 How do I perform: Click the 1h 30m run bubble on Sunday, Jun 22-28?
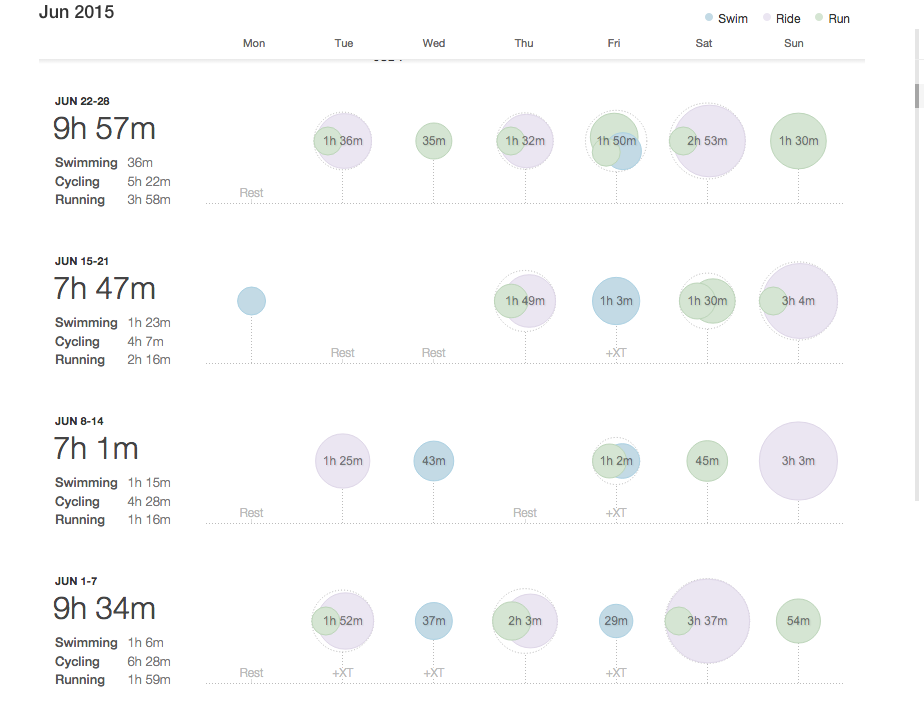pos(798,141)
